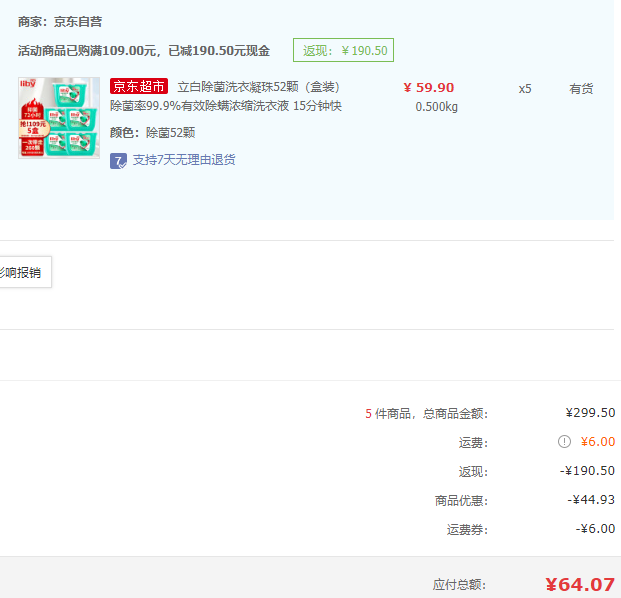Select shipping coupon value -¥6.00
Screen dimensions: 621x598
pos(595,528)
